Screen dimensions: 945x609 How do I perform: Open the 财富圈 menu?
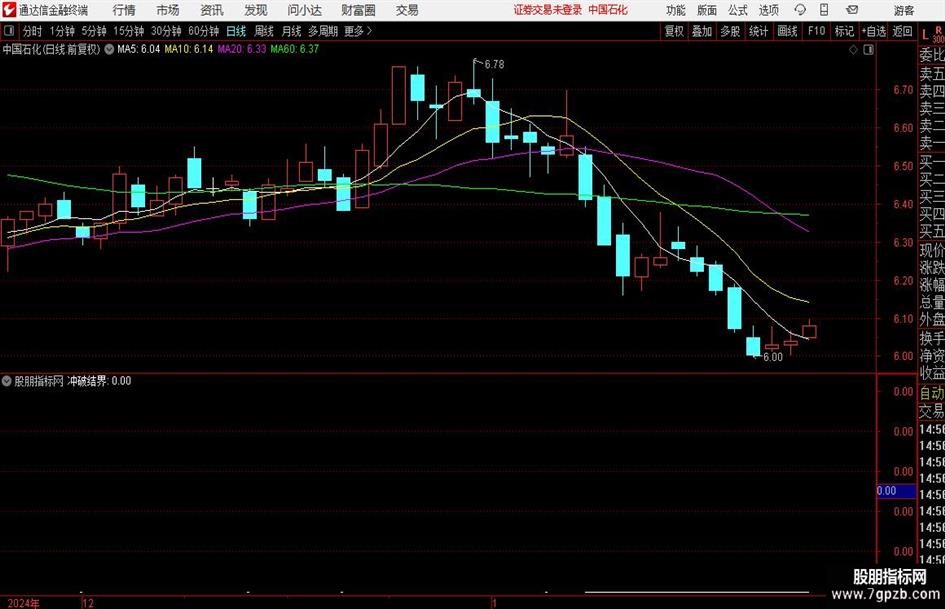pyautogui.click(x=358, y=10)
